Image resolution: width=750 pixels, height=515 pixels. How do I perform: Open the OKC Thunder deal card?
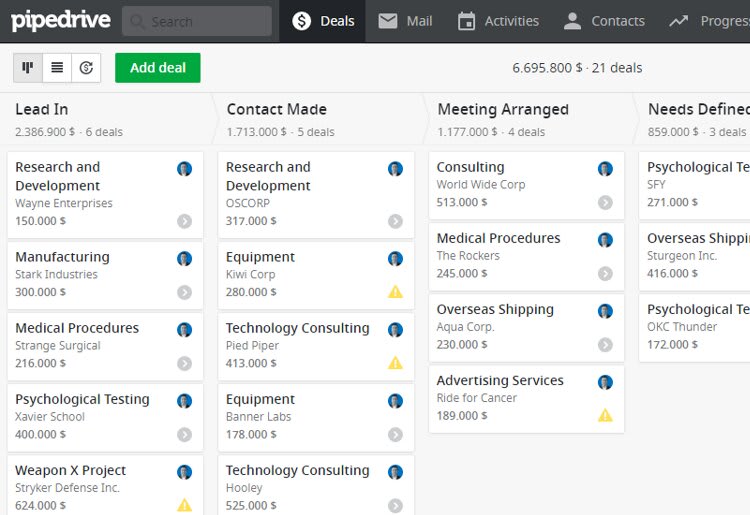tap(695, 328)
